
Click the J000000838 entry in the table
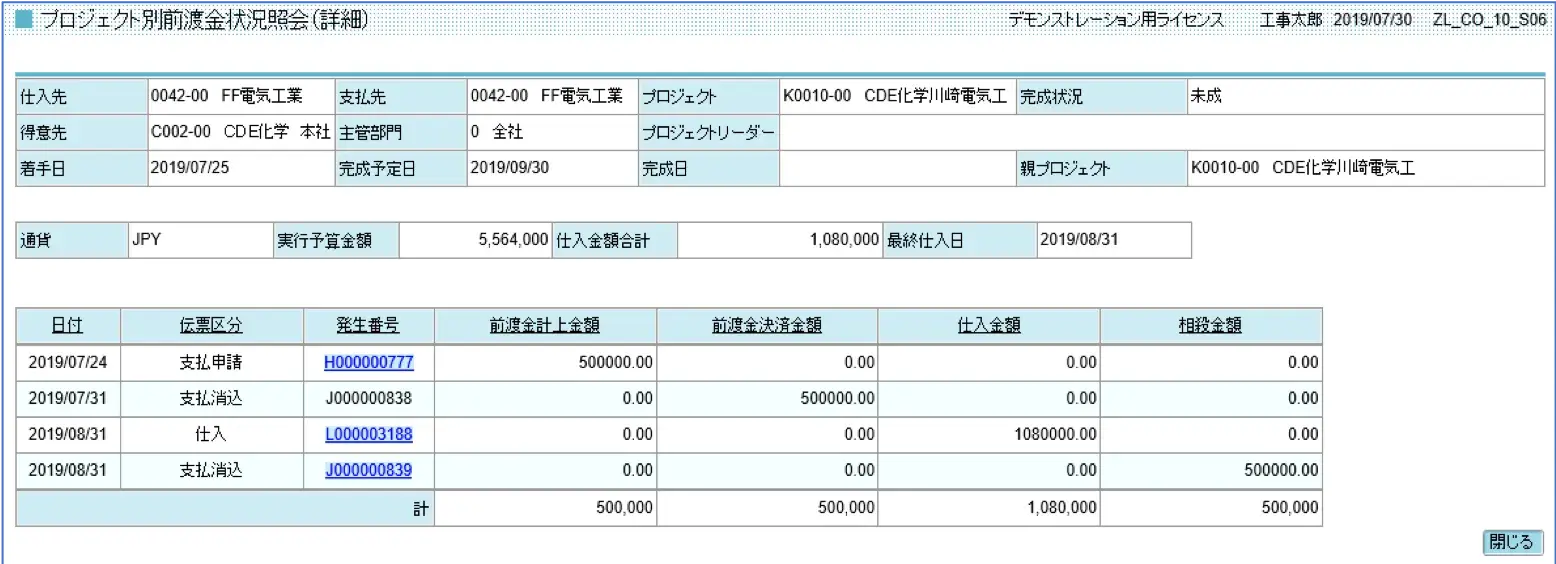tap(368, 398)
